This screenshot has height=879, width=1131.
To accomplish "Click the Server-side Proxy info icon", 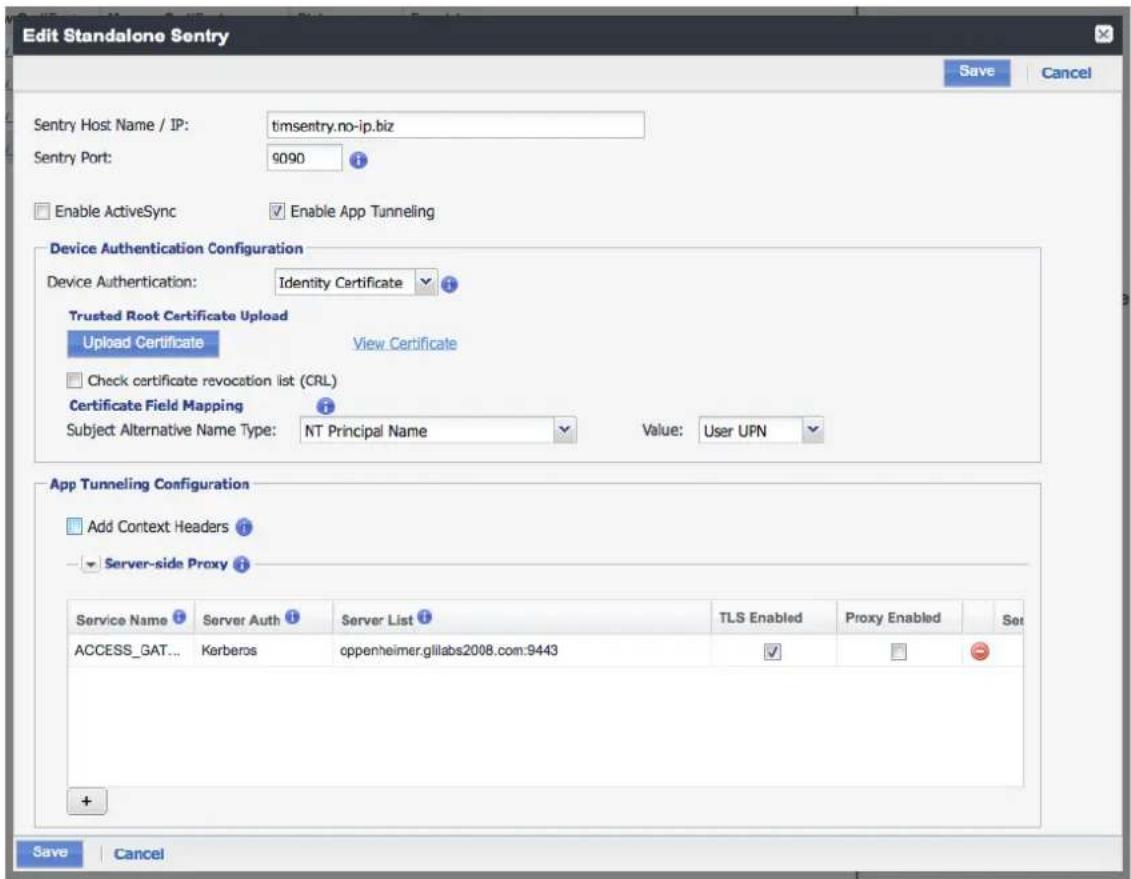I will (x=242, y=564).
